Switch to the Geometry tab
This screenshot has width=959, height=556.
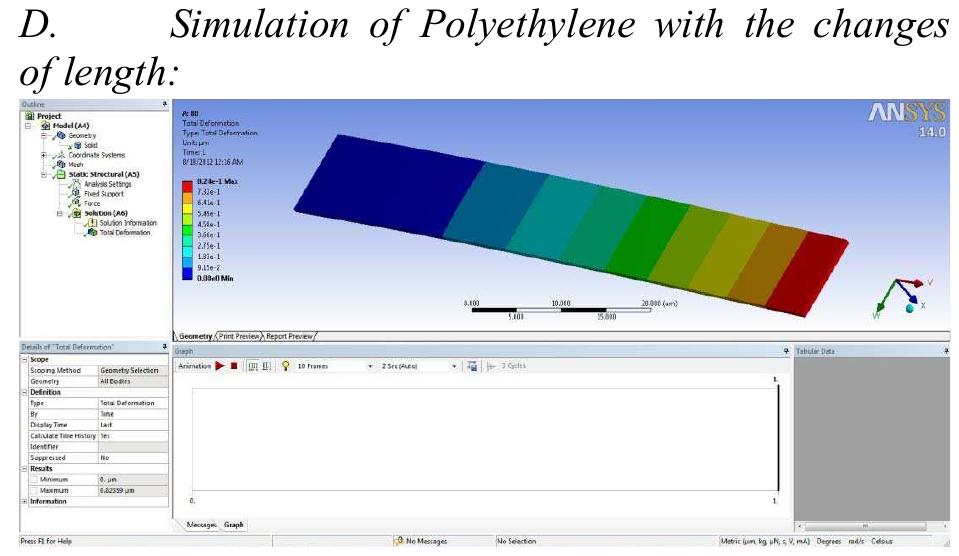tap(194, 336)
